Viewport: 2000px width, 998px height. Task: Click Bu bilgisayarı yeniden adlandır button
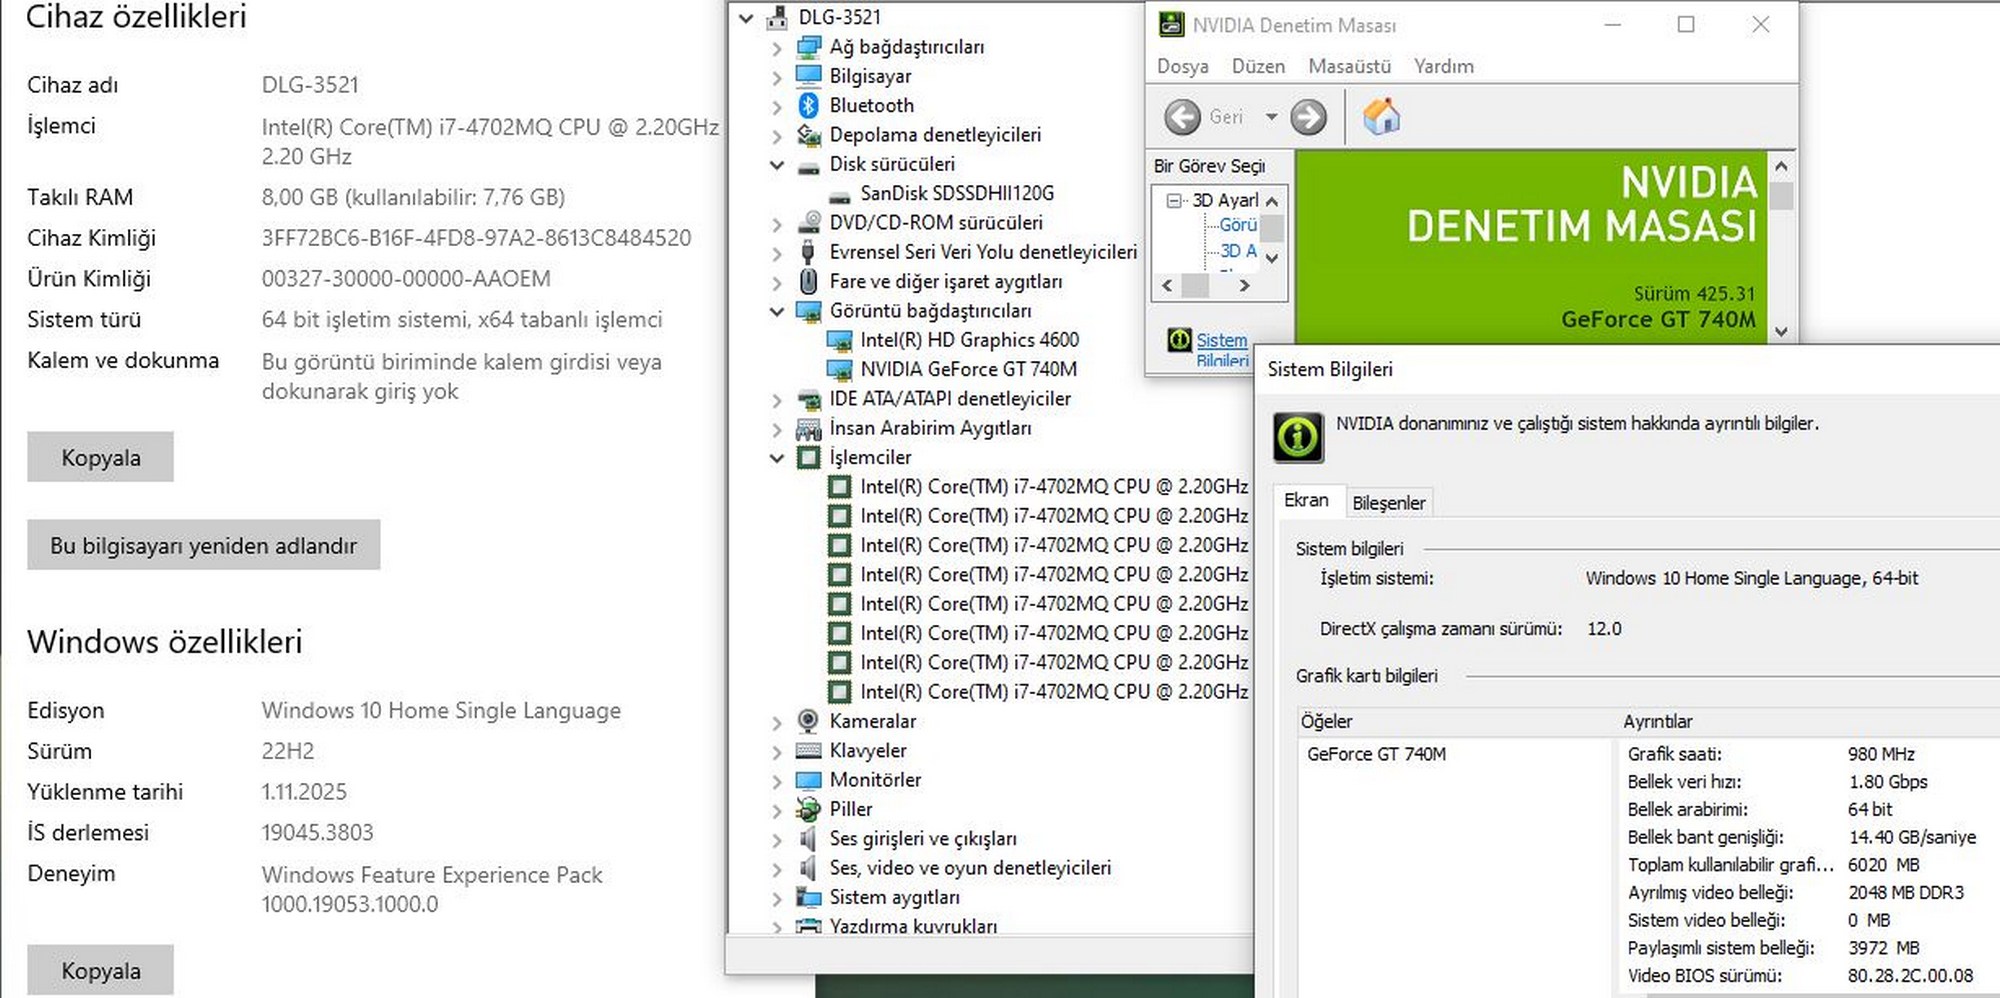pyautogui.click(x=203, y=545)
